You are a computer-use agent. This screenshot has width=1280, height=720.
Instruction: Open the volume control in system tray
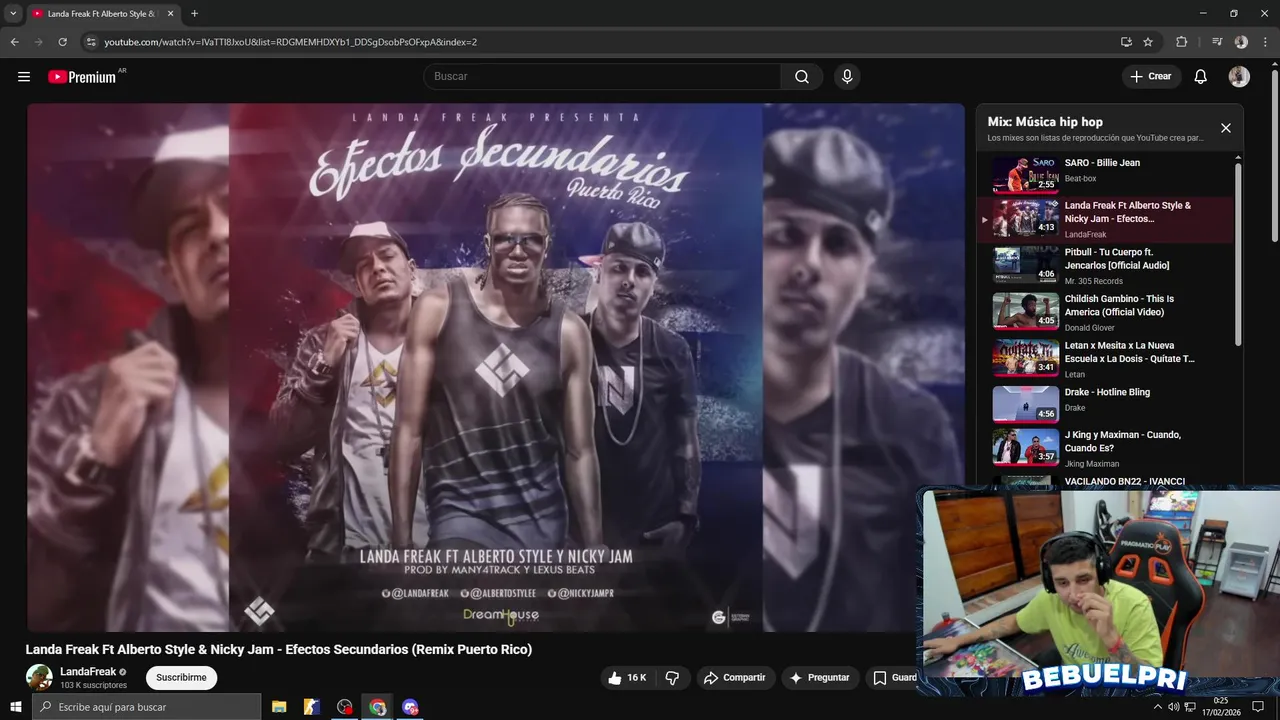pos(1173,707)
